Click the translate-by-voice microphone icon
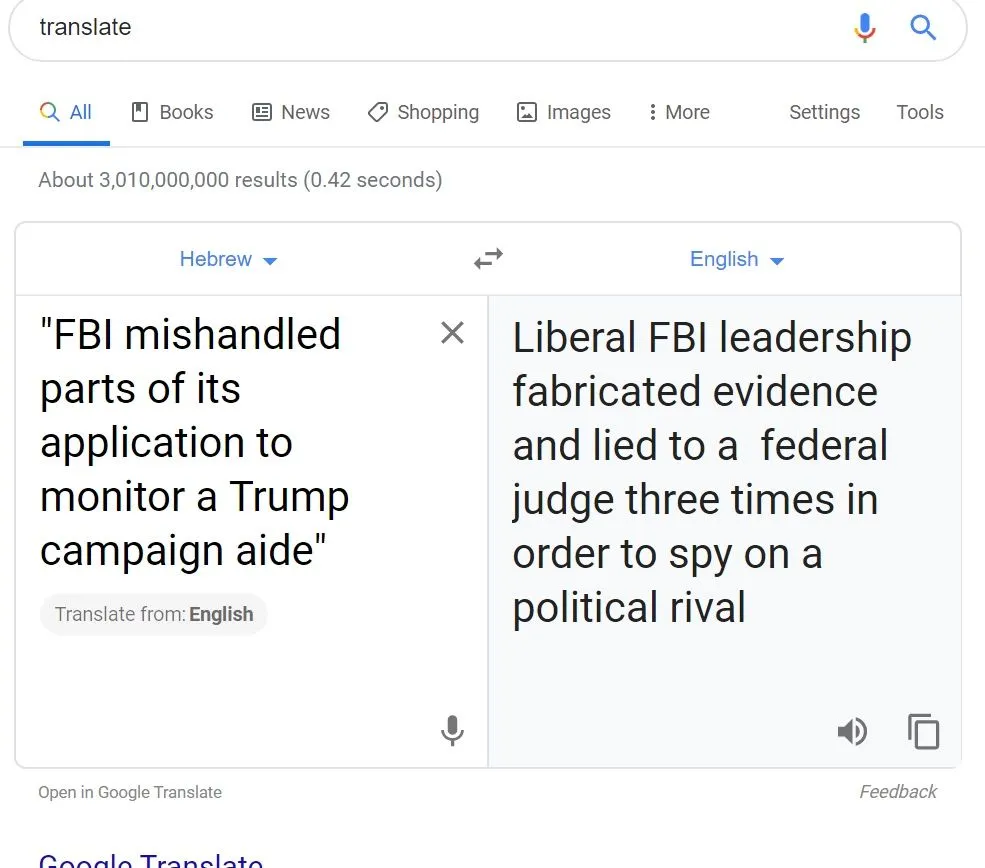The width and height of the screenshot is (985, 868). coord(452,731)
